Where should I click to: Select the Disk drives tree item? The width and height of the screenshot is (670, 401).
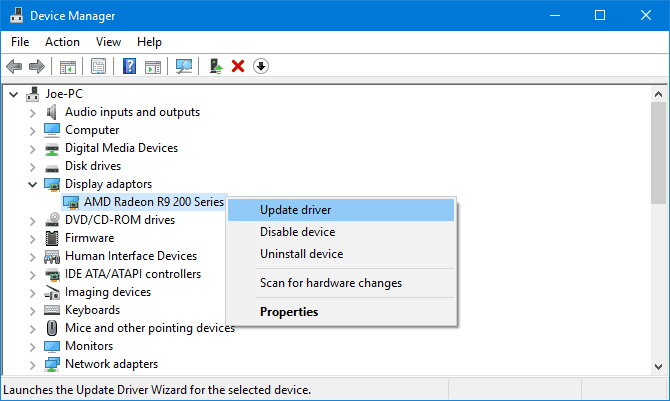(x=92, y=166)
